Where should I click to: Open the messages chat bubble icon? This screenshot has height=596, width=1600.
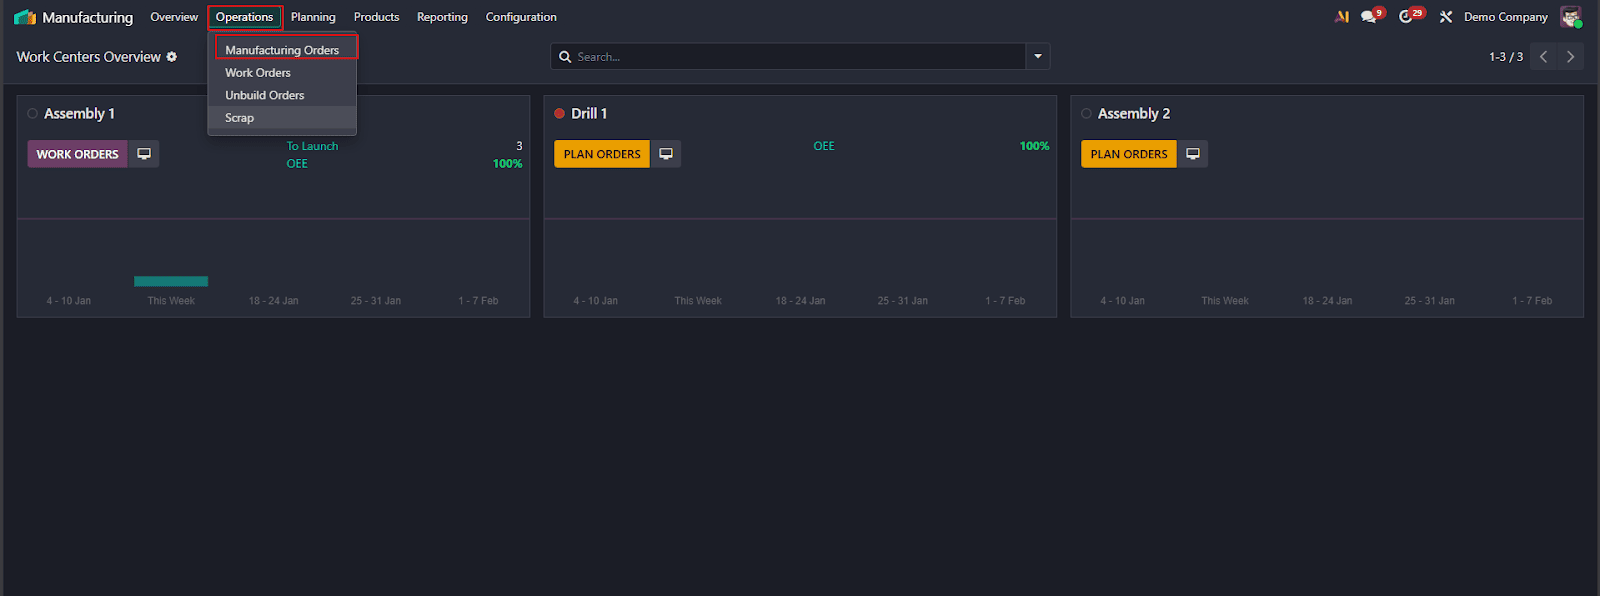1368,17
